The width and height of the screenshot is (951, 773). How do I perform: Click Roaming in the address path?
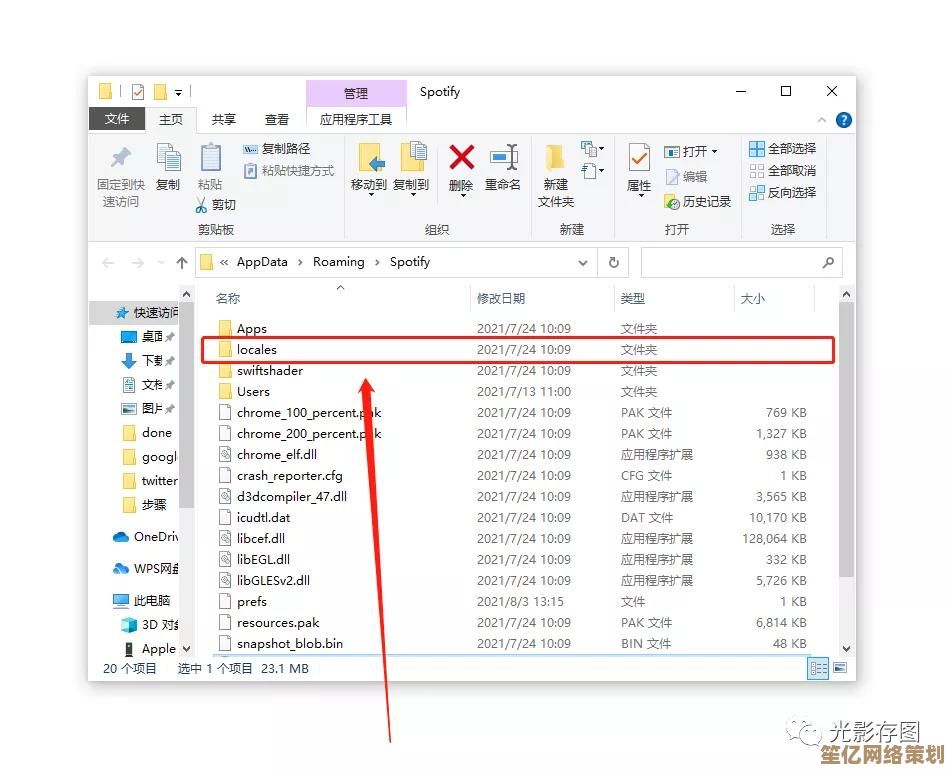coord(338,262)
